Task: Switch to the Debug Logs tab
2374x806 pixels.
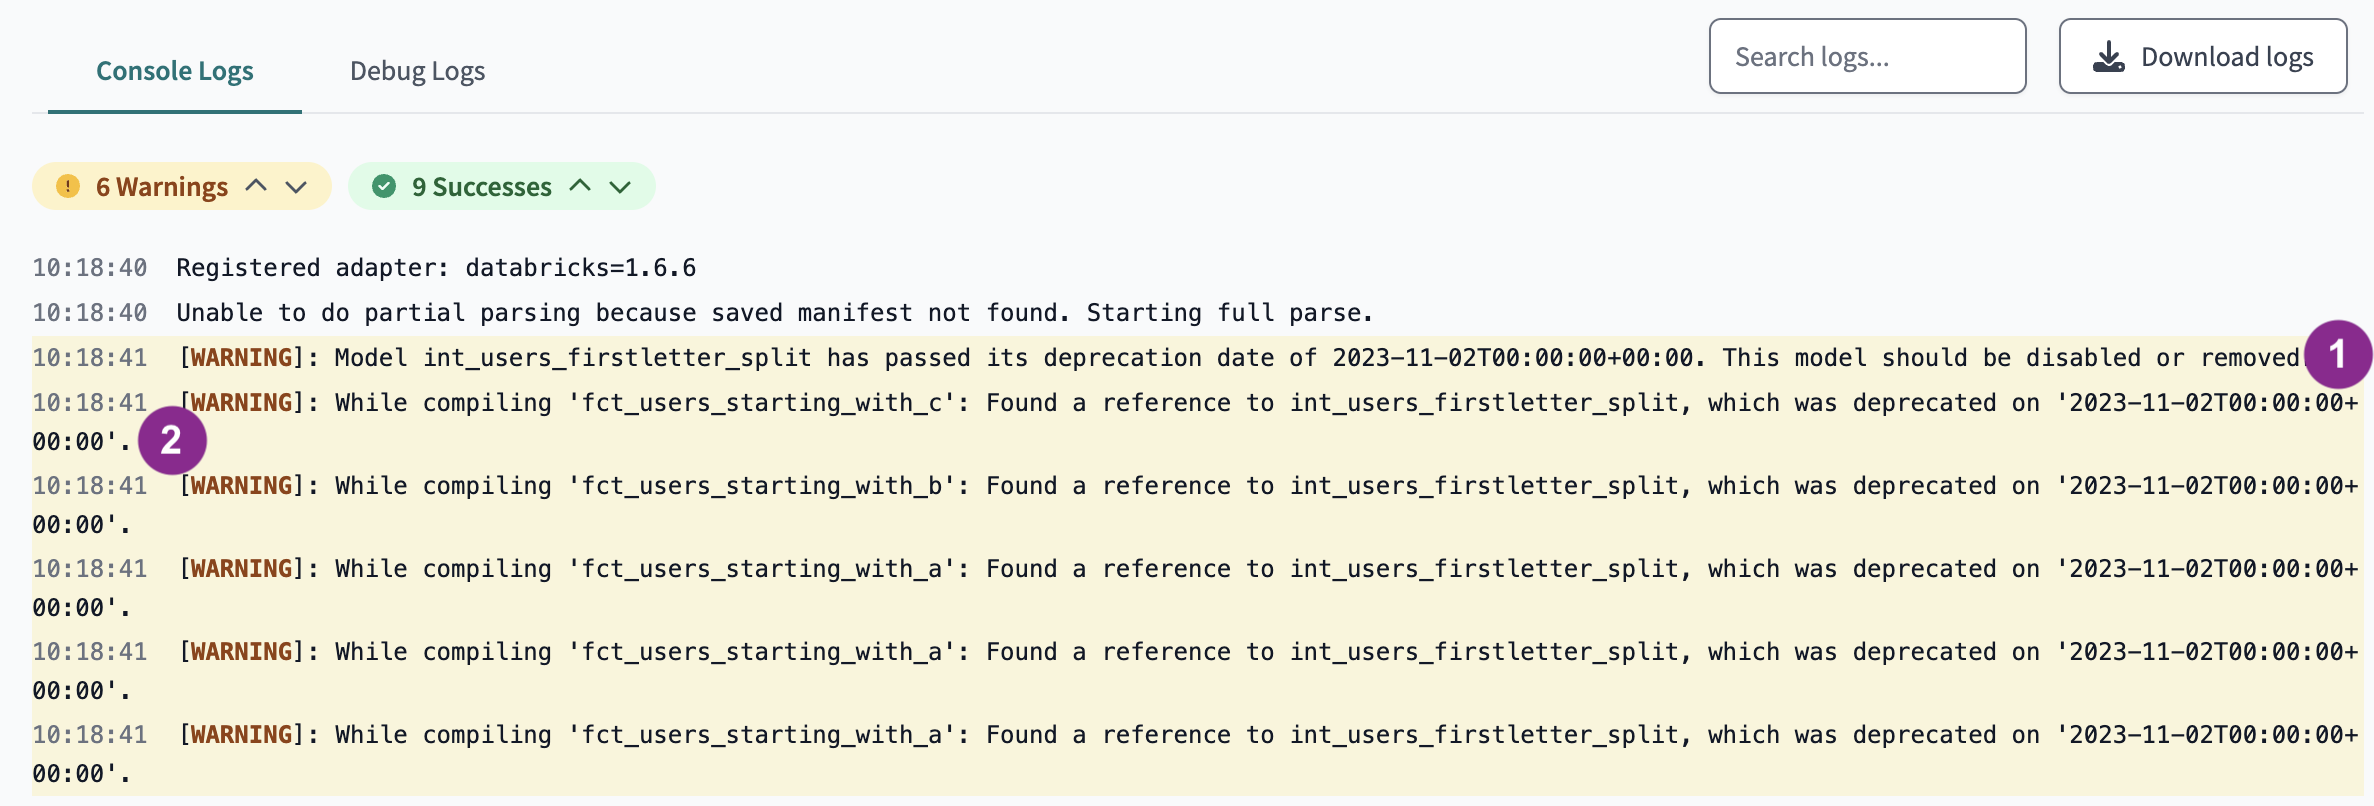Action: (x=417, y=71)
